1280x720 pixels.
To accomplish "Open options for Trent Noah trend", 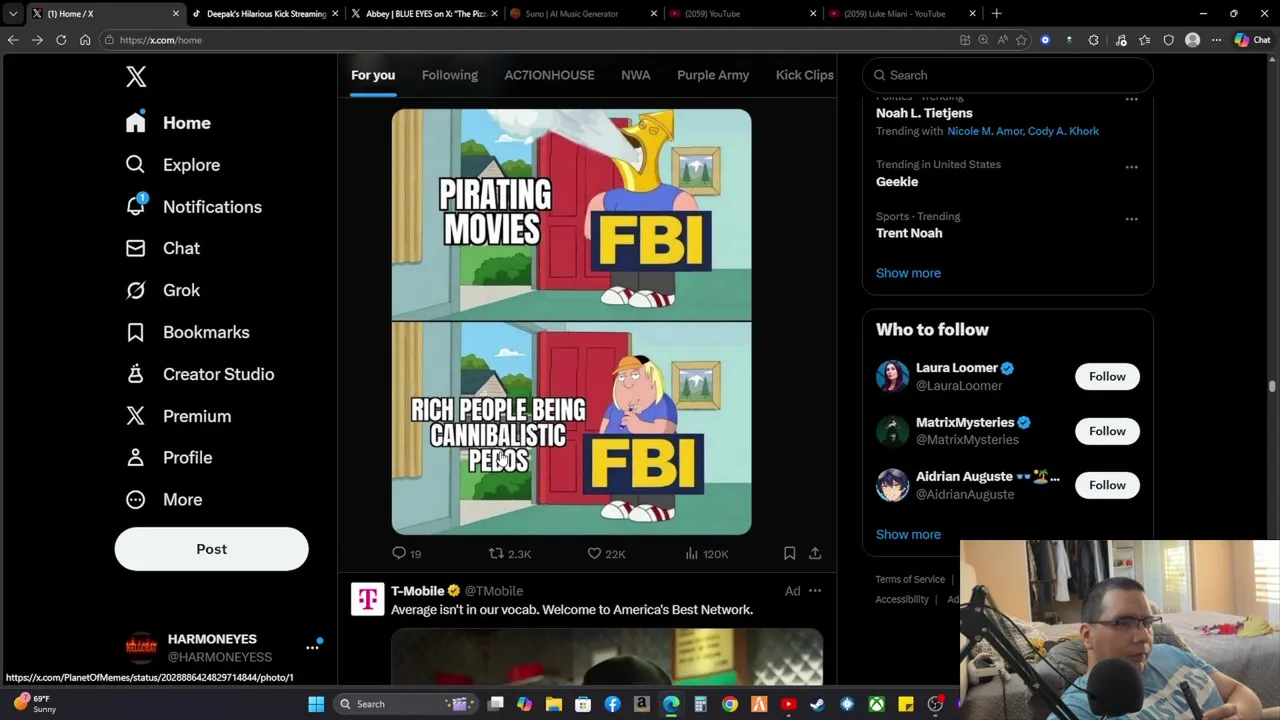I will pos(1131,219).
